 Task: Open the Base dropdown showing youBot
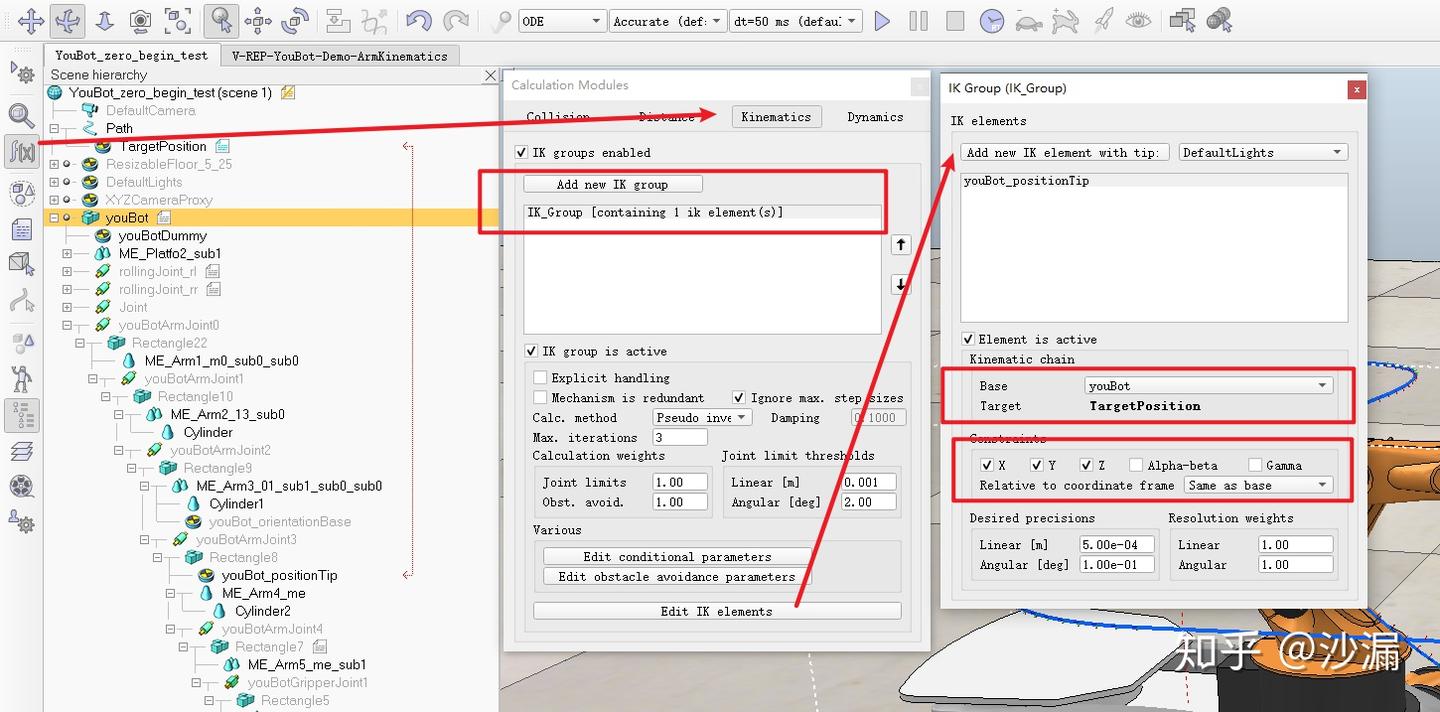click(x=1209, y=386)
